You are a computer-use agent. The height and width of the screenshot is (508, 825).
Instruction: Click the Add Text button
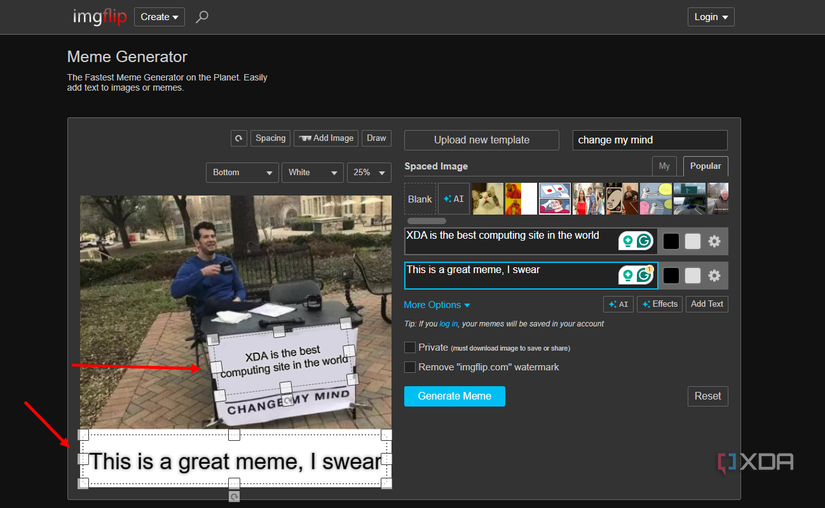707,304
